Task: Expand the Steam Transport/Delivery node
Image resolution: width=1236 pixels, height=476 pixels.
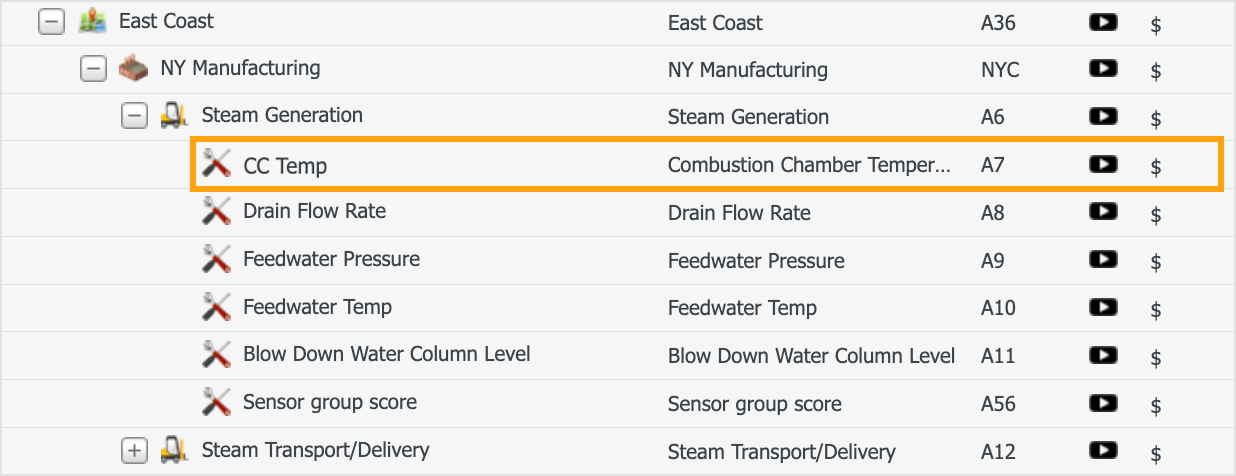Action: (134, 450)
